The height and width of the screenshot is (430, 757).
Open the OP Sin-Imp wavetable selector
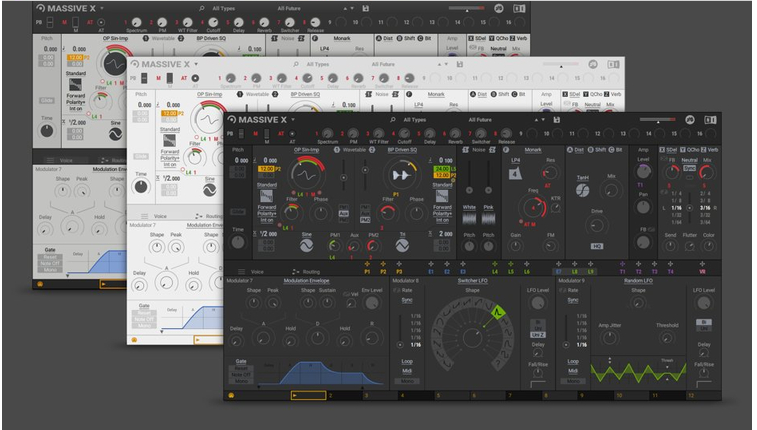(x=306, y=150)
